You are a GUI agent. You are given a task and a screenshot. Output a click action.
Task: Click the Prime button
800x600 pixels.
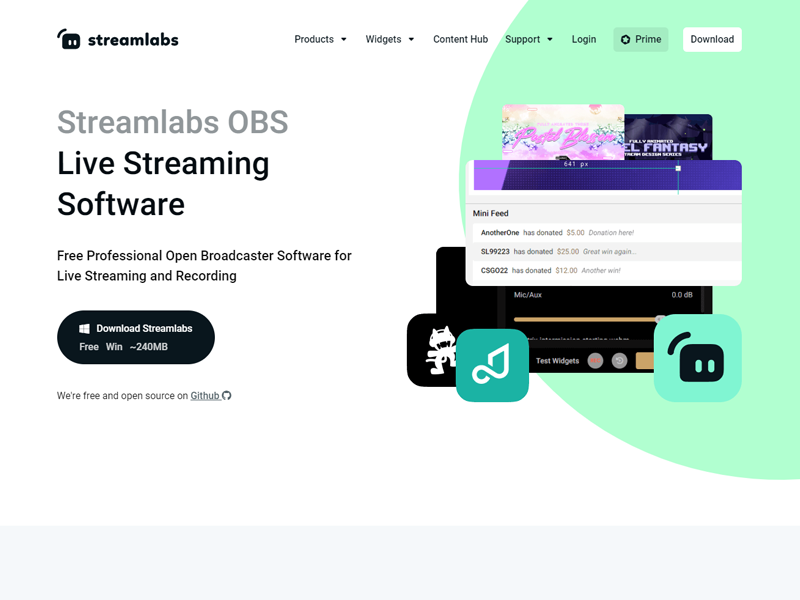point(641,39)
